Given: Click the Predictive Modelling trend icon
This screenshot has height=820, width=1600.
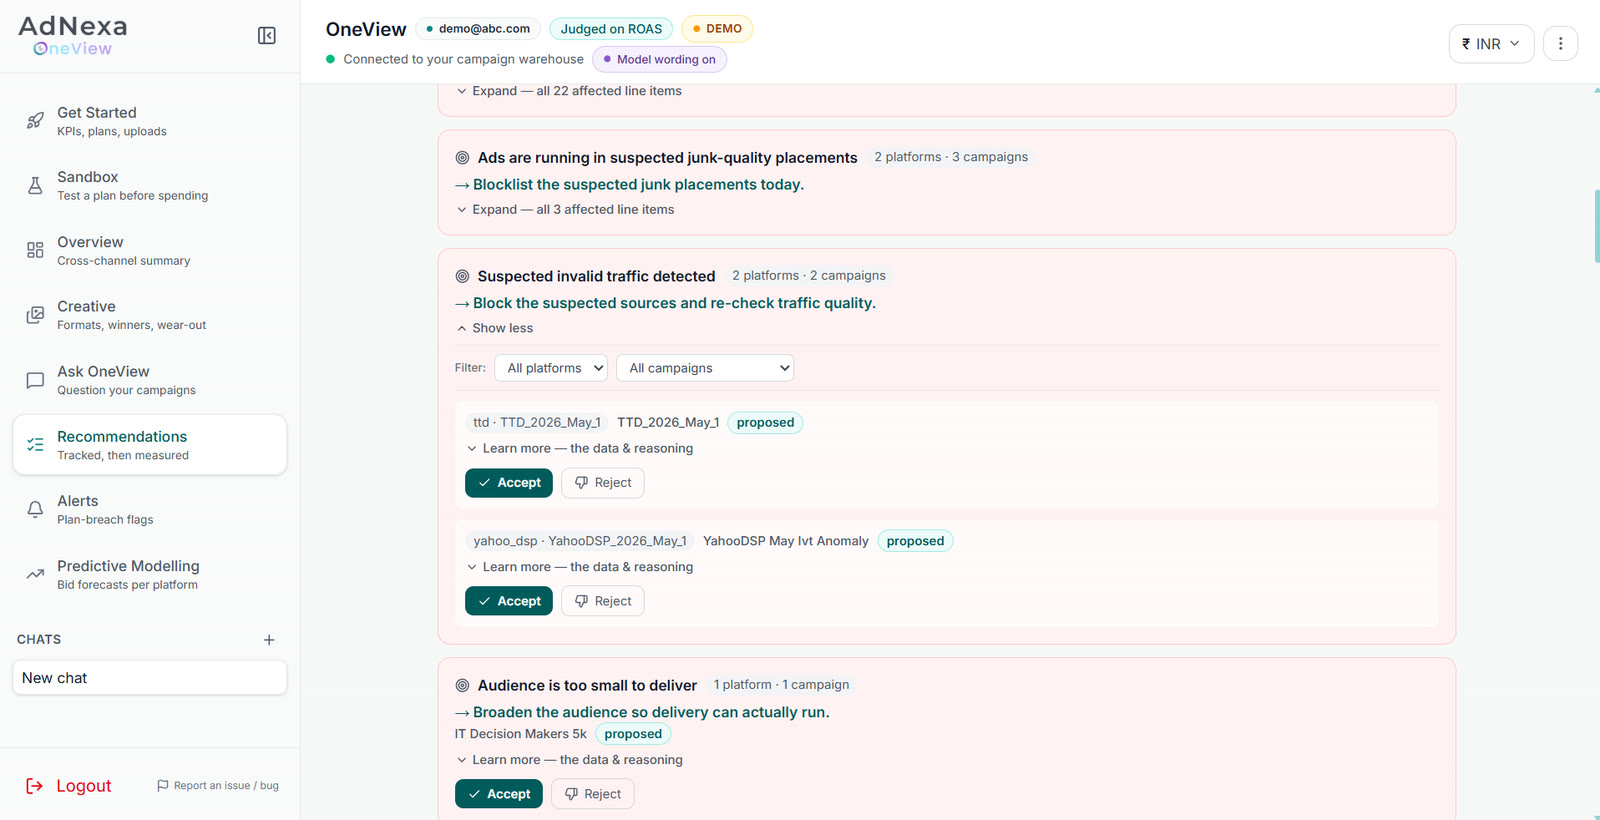Looking at the screenshot, I should (x=35, y=574).
